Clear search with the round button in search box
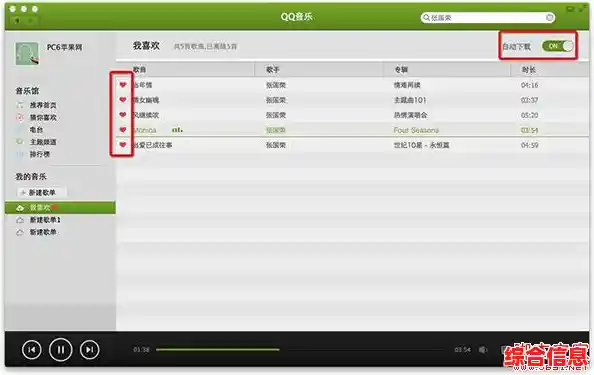594x375 pixels. click(x=550, y=17)
